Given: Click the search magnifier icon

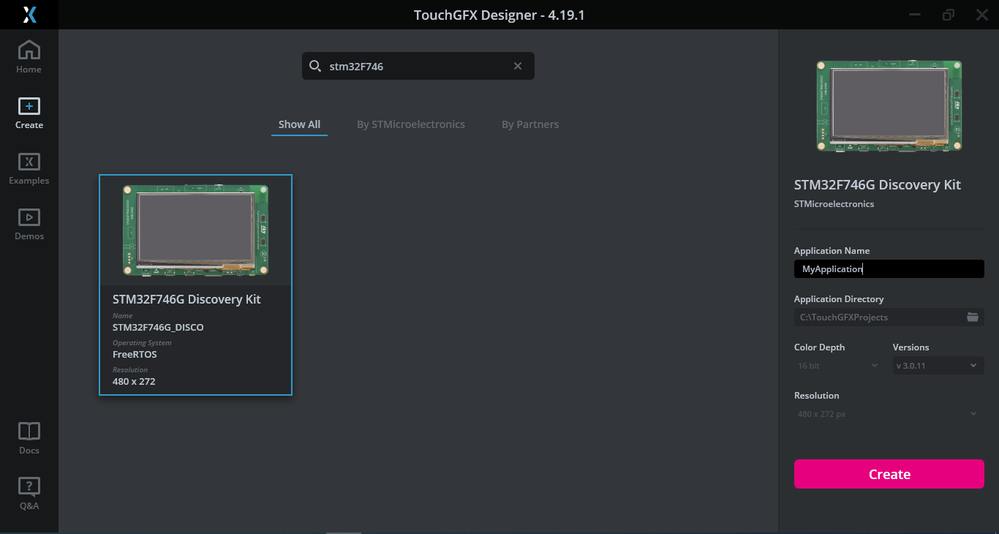Looking at the screenshot, I should point(315,66).
